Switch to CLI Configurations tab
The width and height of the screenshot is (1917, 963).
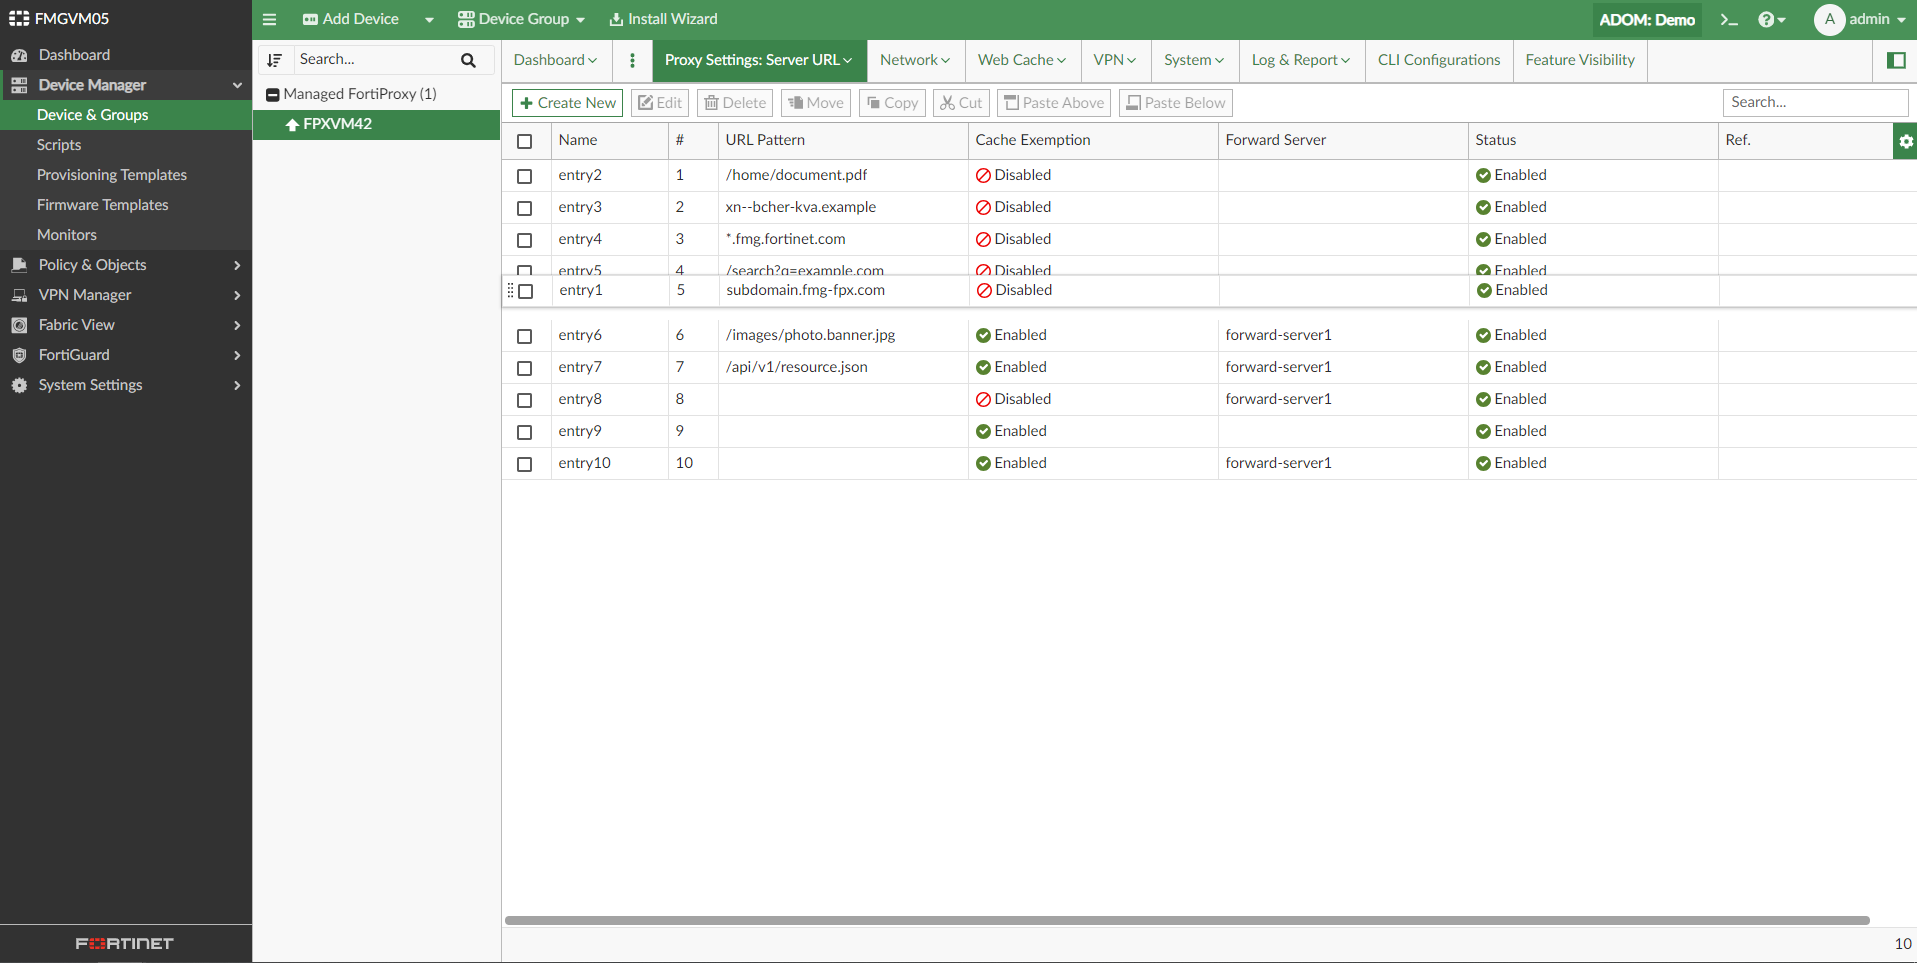pos(1438,60)
